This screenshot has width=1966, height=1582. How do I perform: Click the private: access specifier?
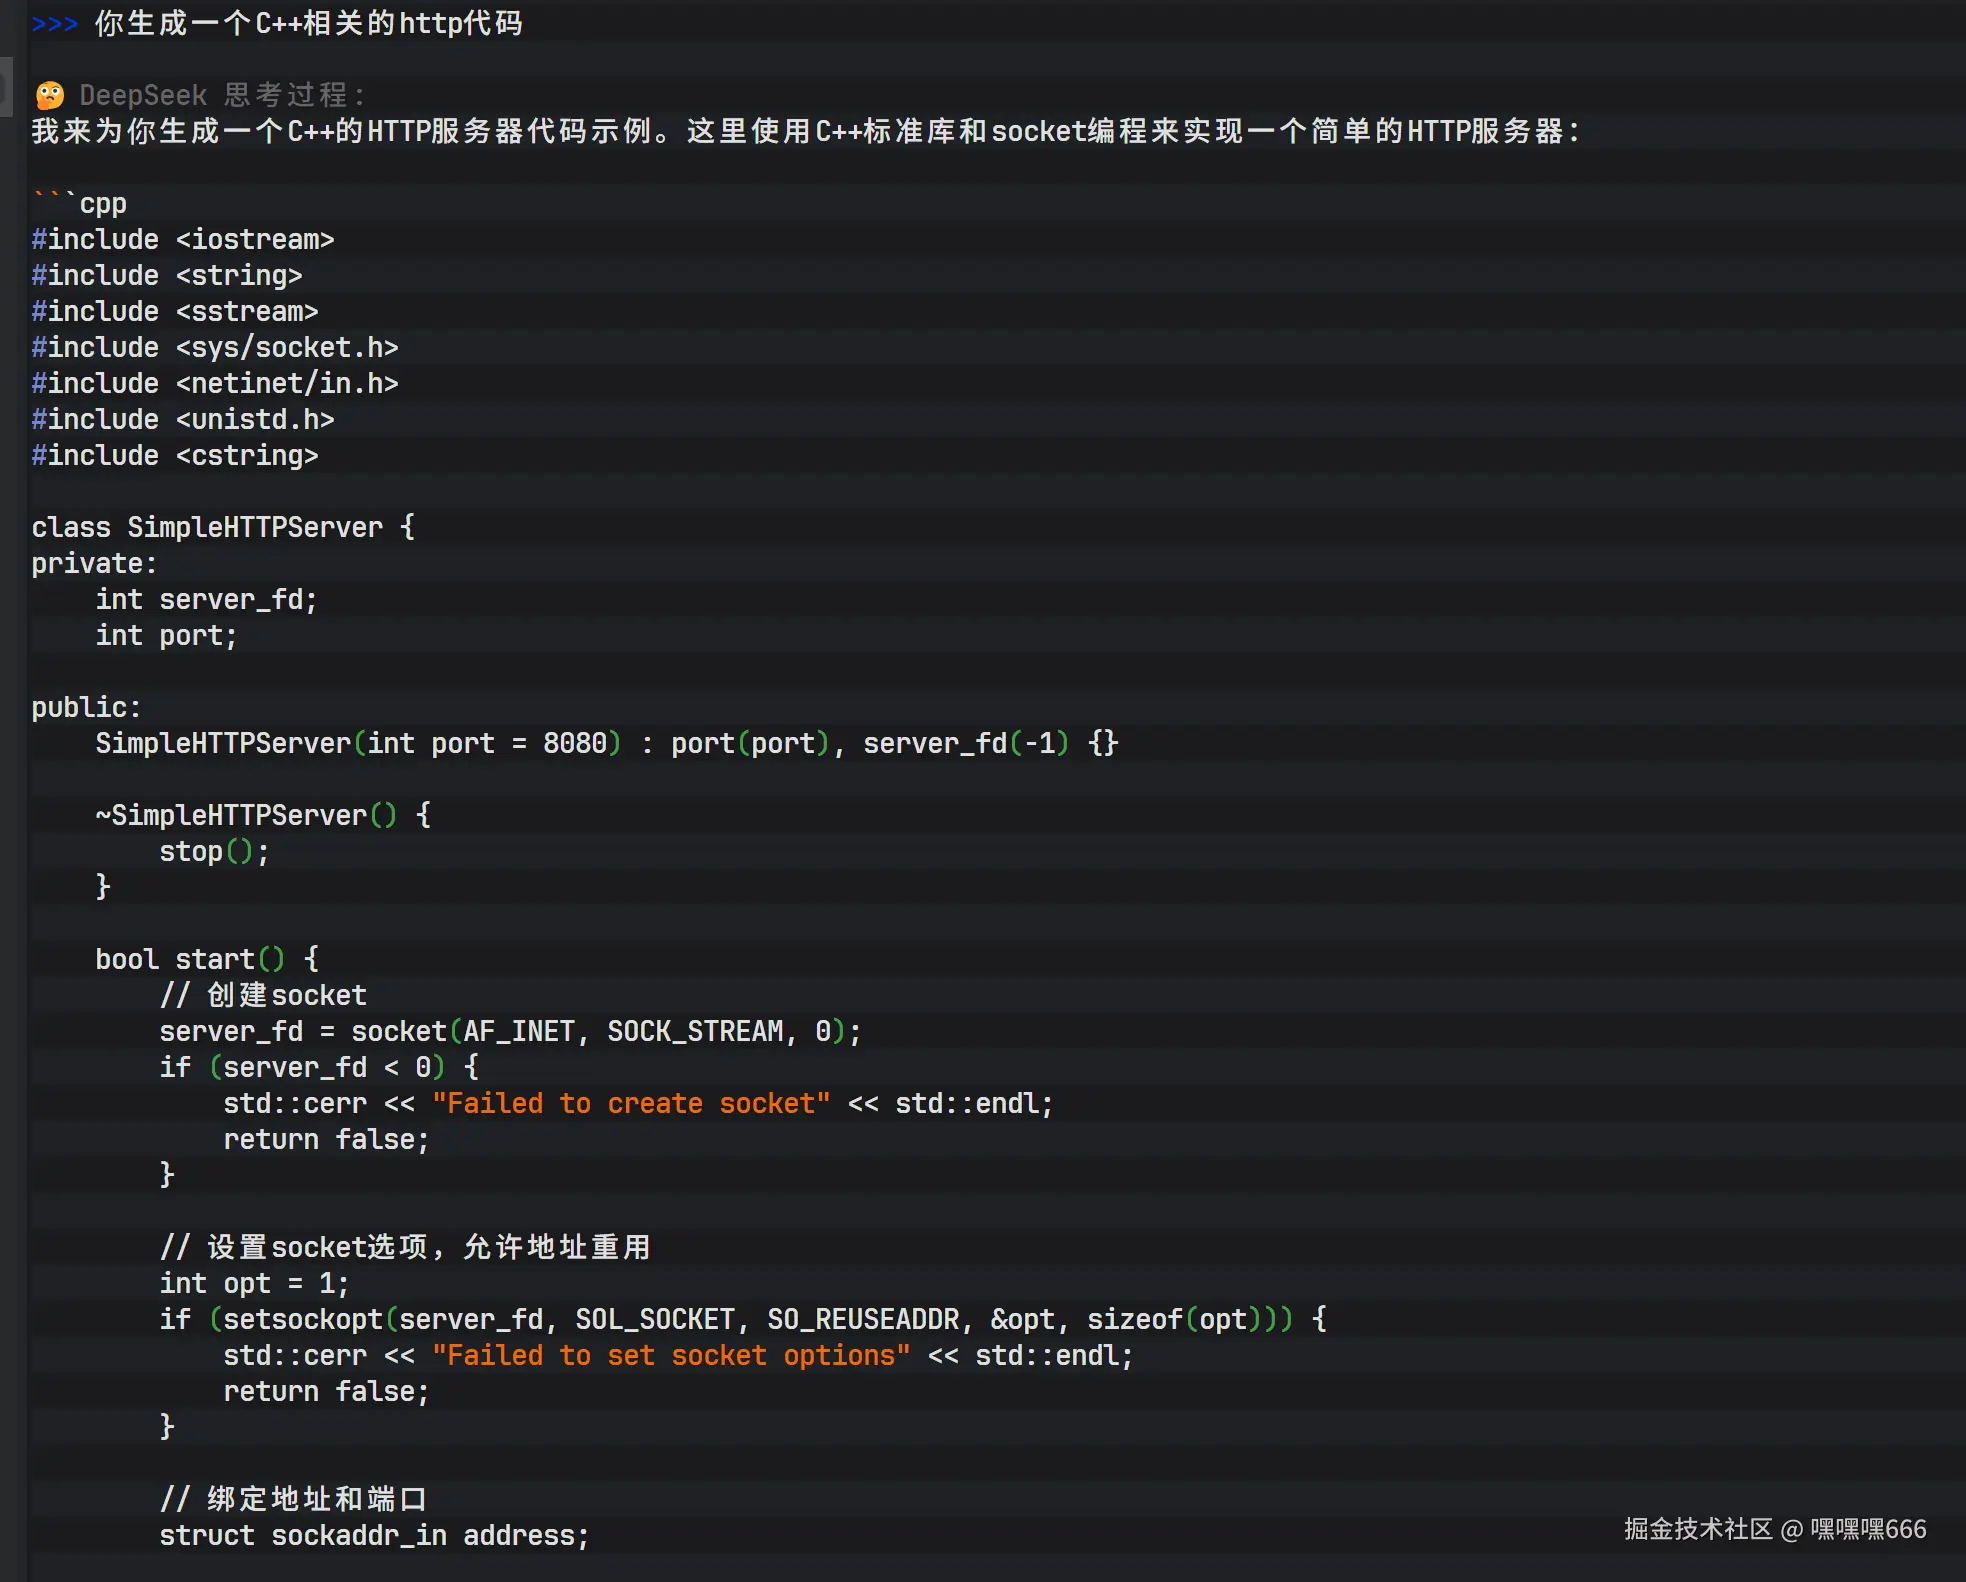coord(94,564)
